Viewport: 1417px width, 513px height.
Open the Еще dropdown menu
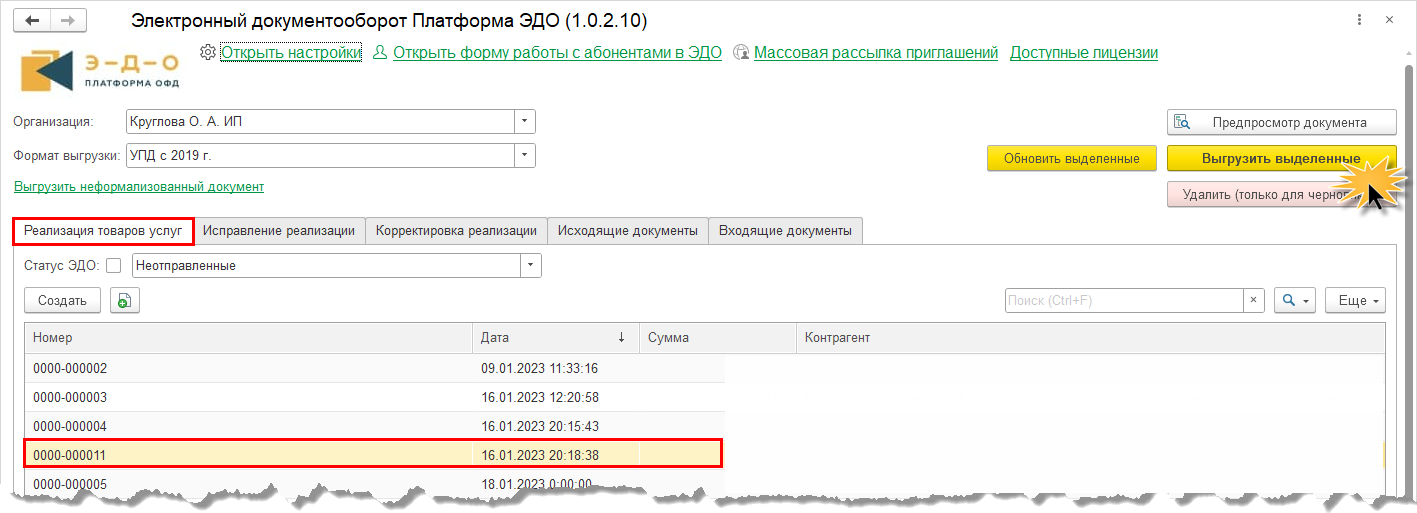[x=1355, y=300]
